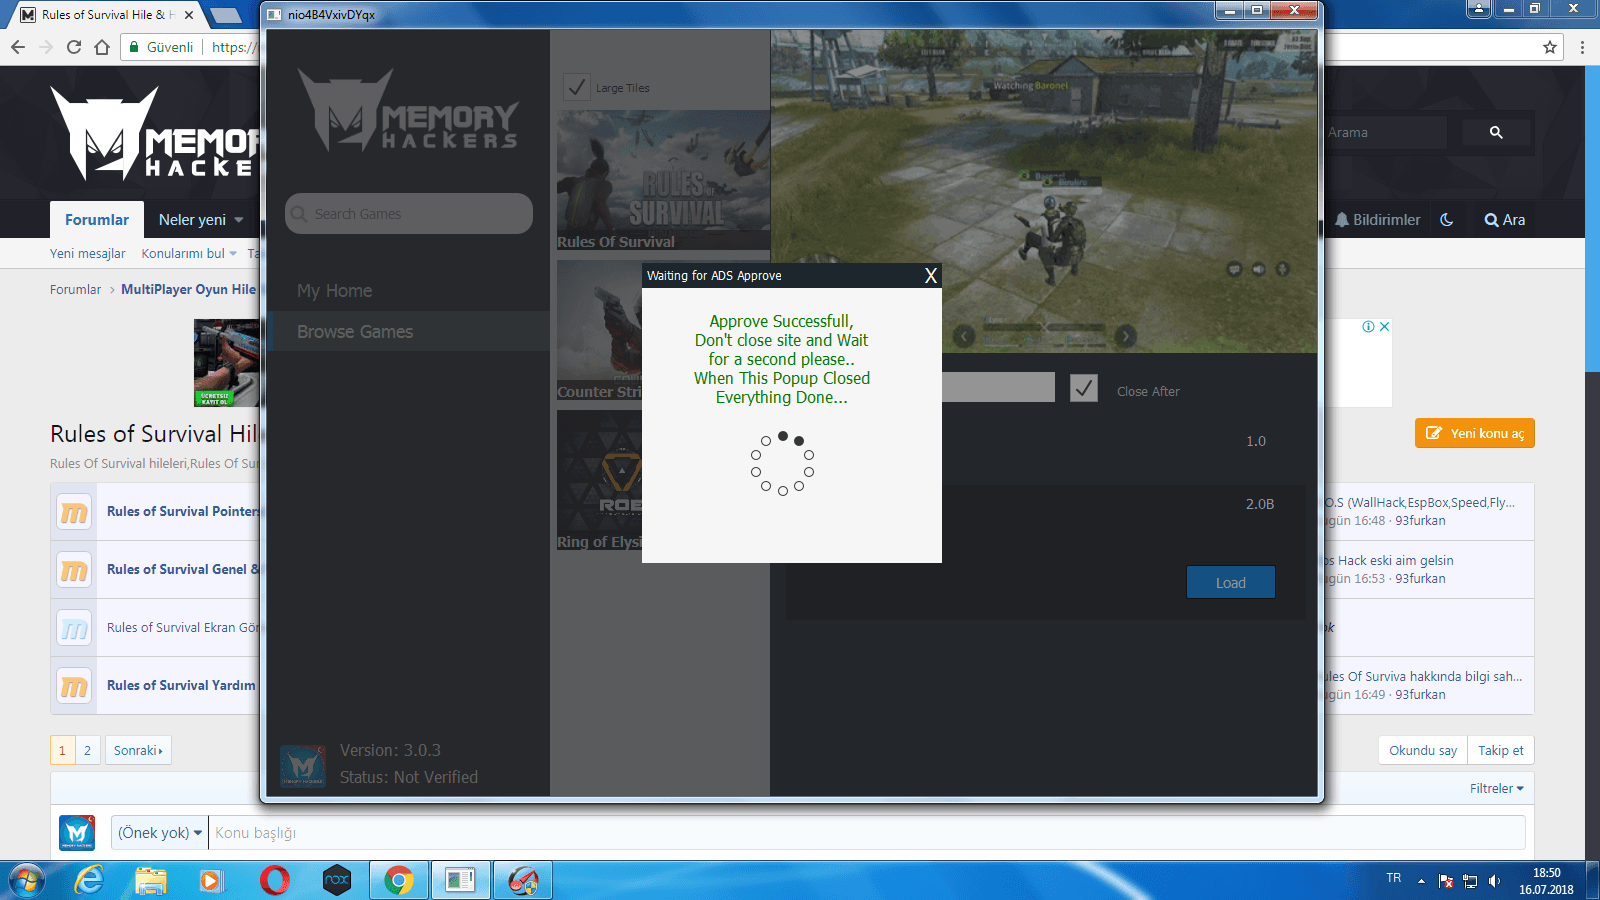
Task: Click the chat bubble icon in game preview
Action: click(x=1235, y=269)
